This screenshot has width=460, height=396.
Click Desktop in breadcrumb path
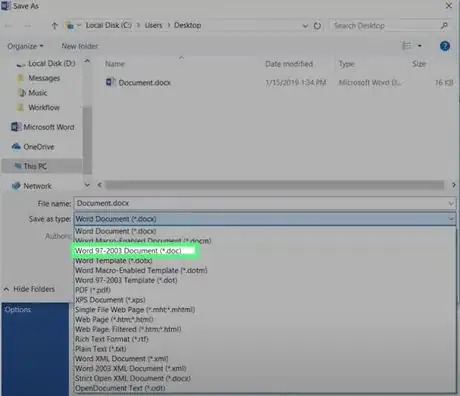pos(187,25)
